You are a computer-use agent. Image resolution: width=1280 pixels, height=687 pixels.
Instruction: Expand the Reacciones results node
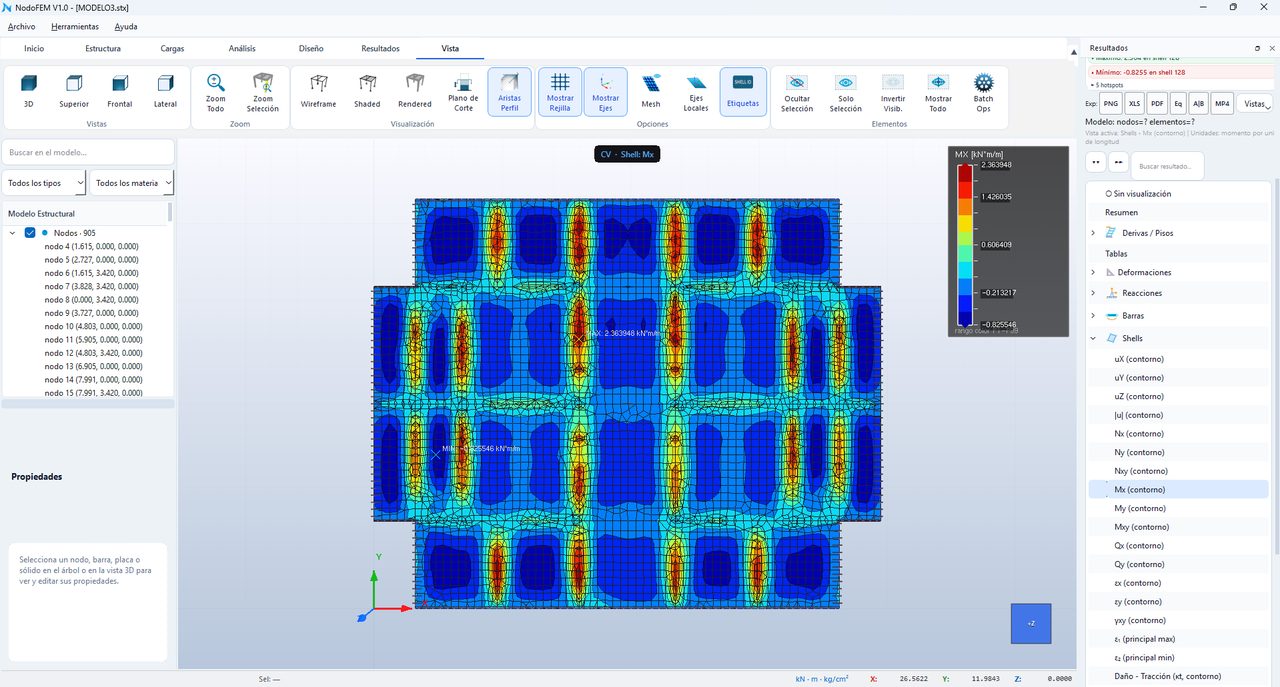(1093, 293)
